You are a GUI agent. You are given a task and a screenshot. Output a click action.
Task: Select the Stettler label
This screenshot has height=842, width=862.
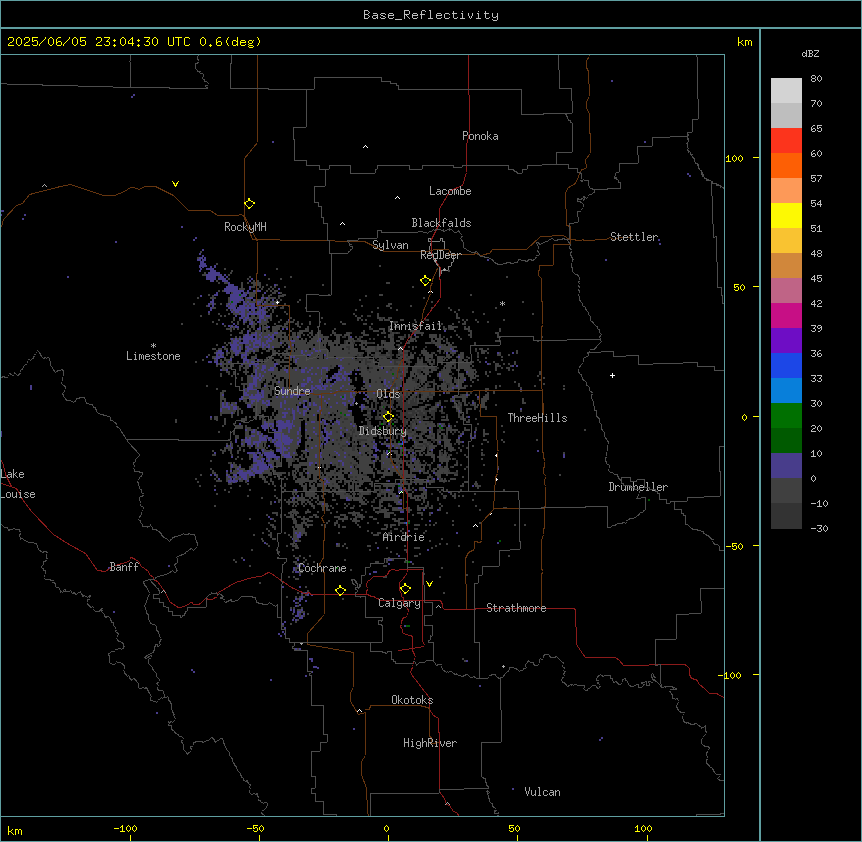(x=634, y=237)
